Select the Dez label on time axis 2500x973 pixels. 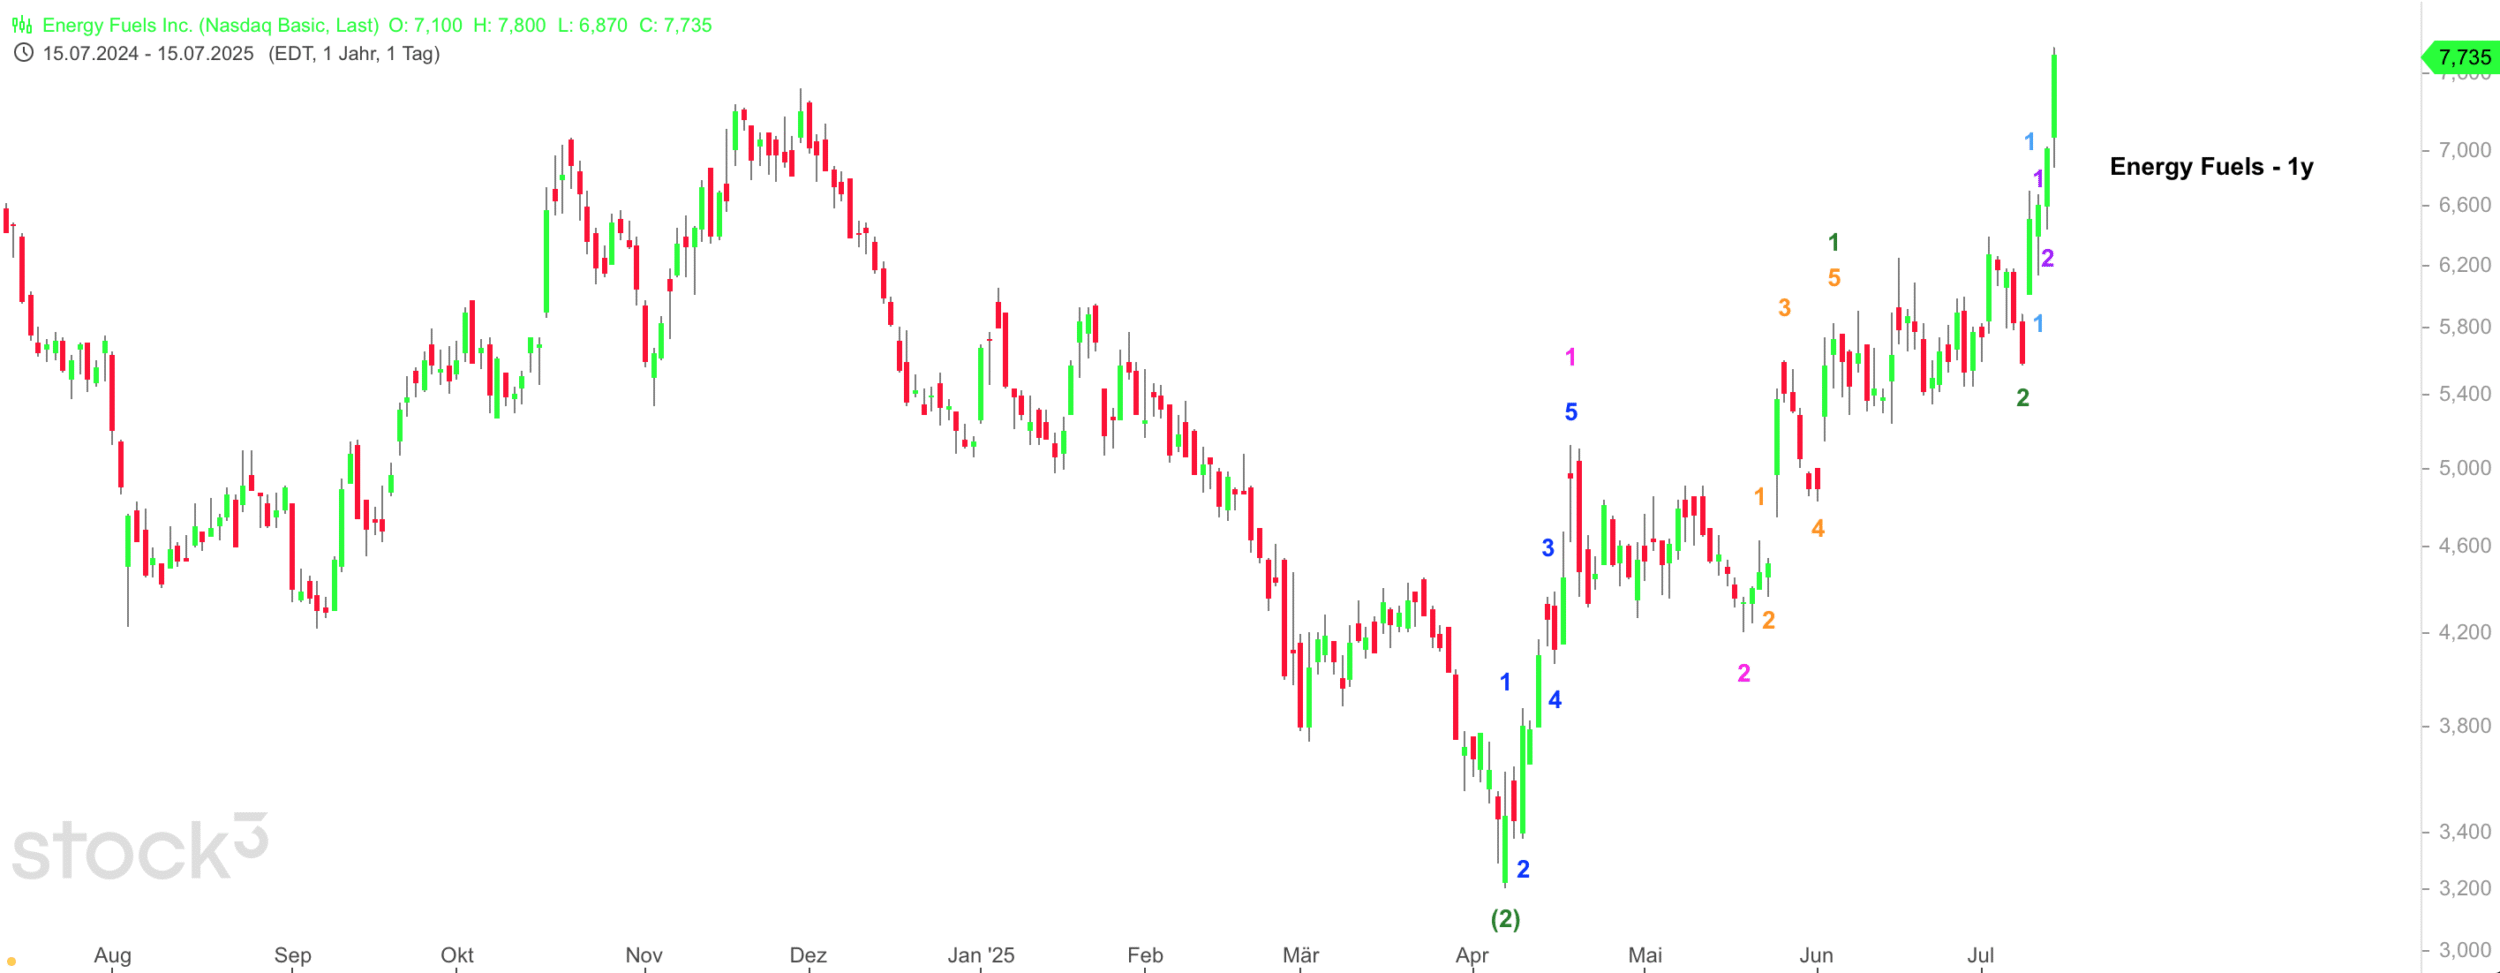(x=808, y=955)
